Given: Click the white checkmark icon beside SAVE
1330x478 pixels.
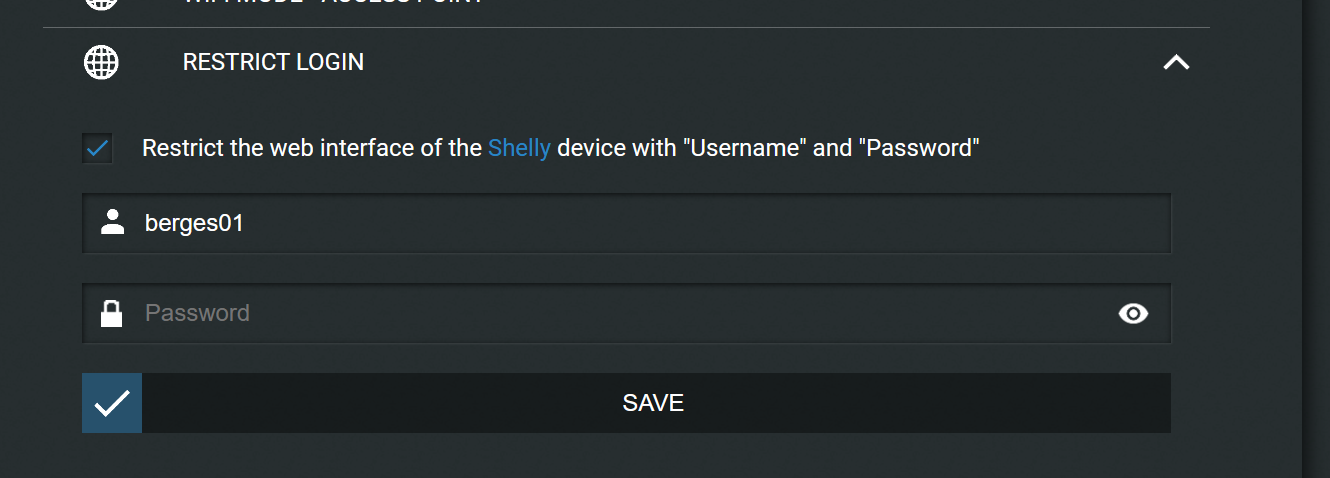Looking at the screenshot, I should click(112, 403).
